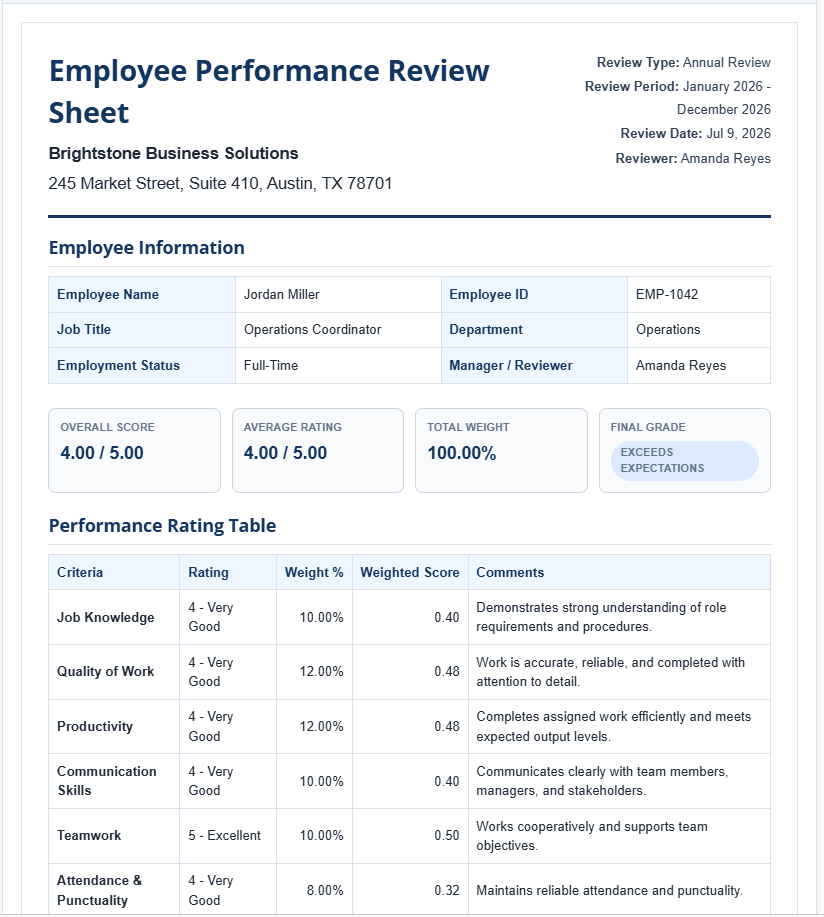Select the Job Knowledge criteria cell
The width and height of the screenshot is (824, 917).
tap(114, 618)
